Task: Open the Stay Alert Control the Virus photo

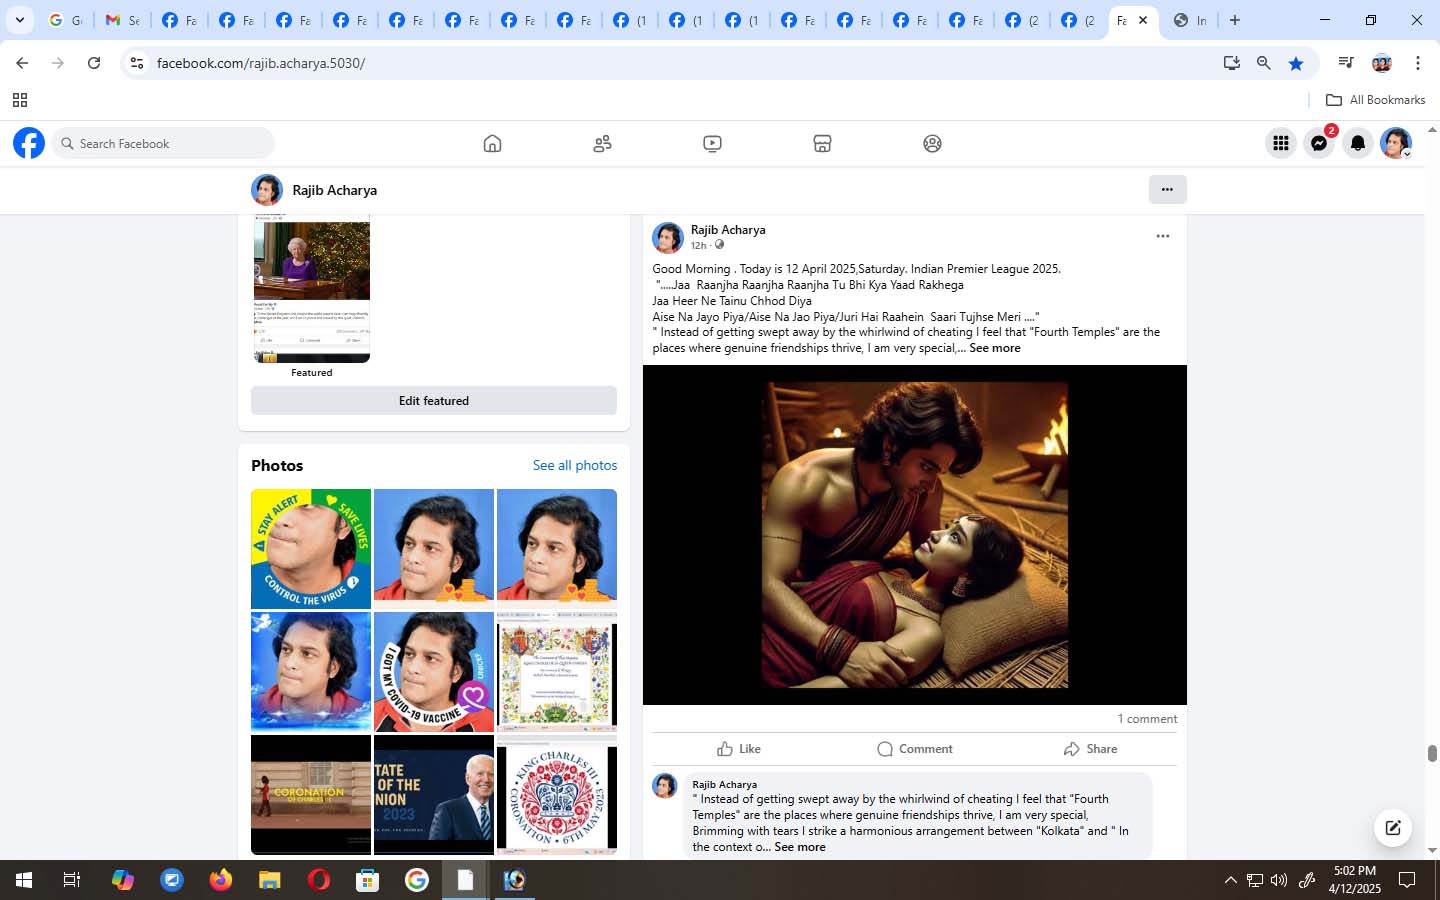Action: point(311,549)
